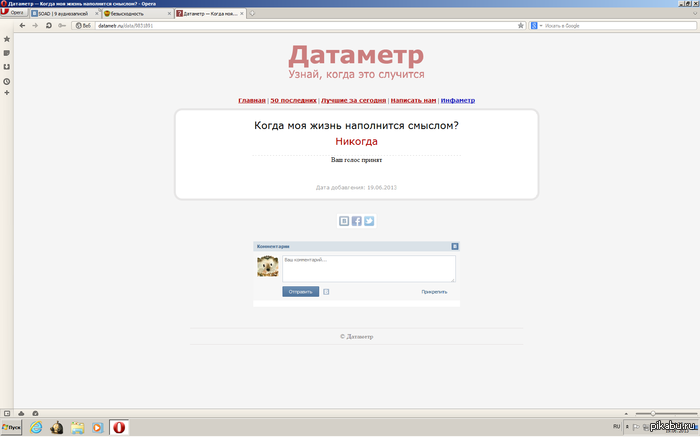The height and width of the screenshot is (437, 700).
Task: Share via Facebook icon
Action: point(356,221)
